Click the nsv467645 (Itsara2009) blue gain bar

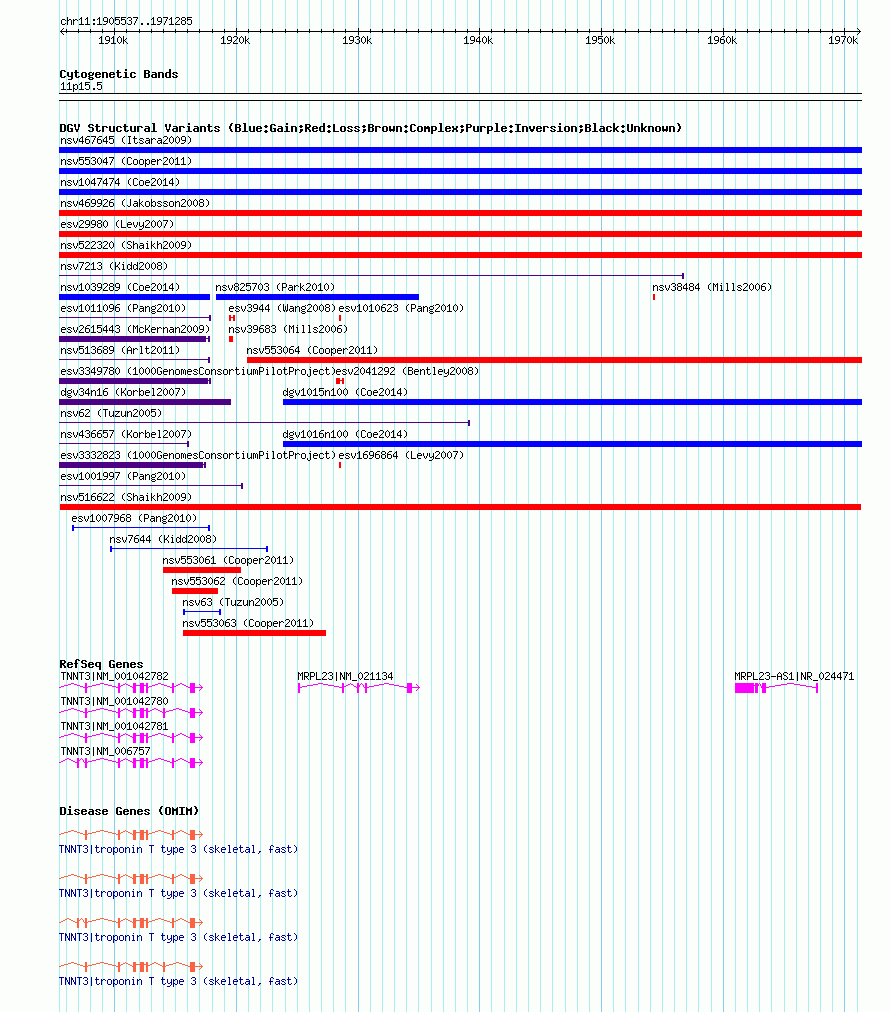pyautogui.click(x=460, y=150)
